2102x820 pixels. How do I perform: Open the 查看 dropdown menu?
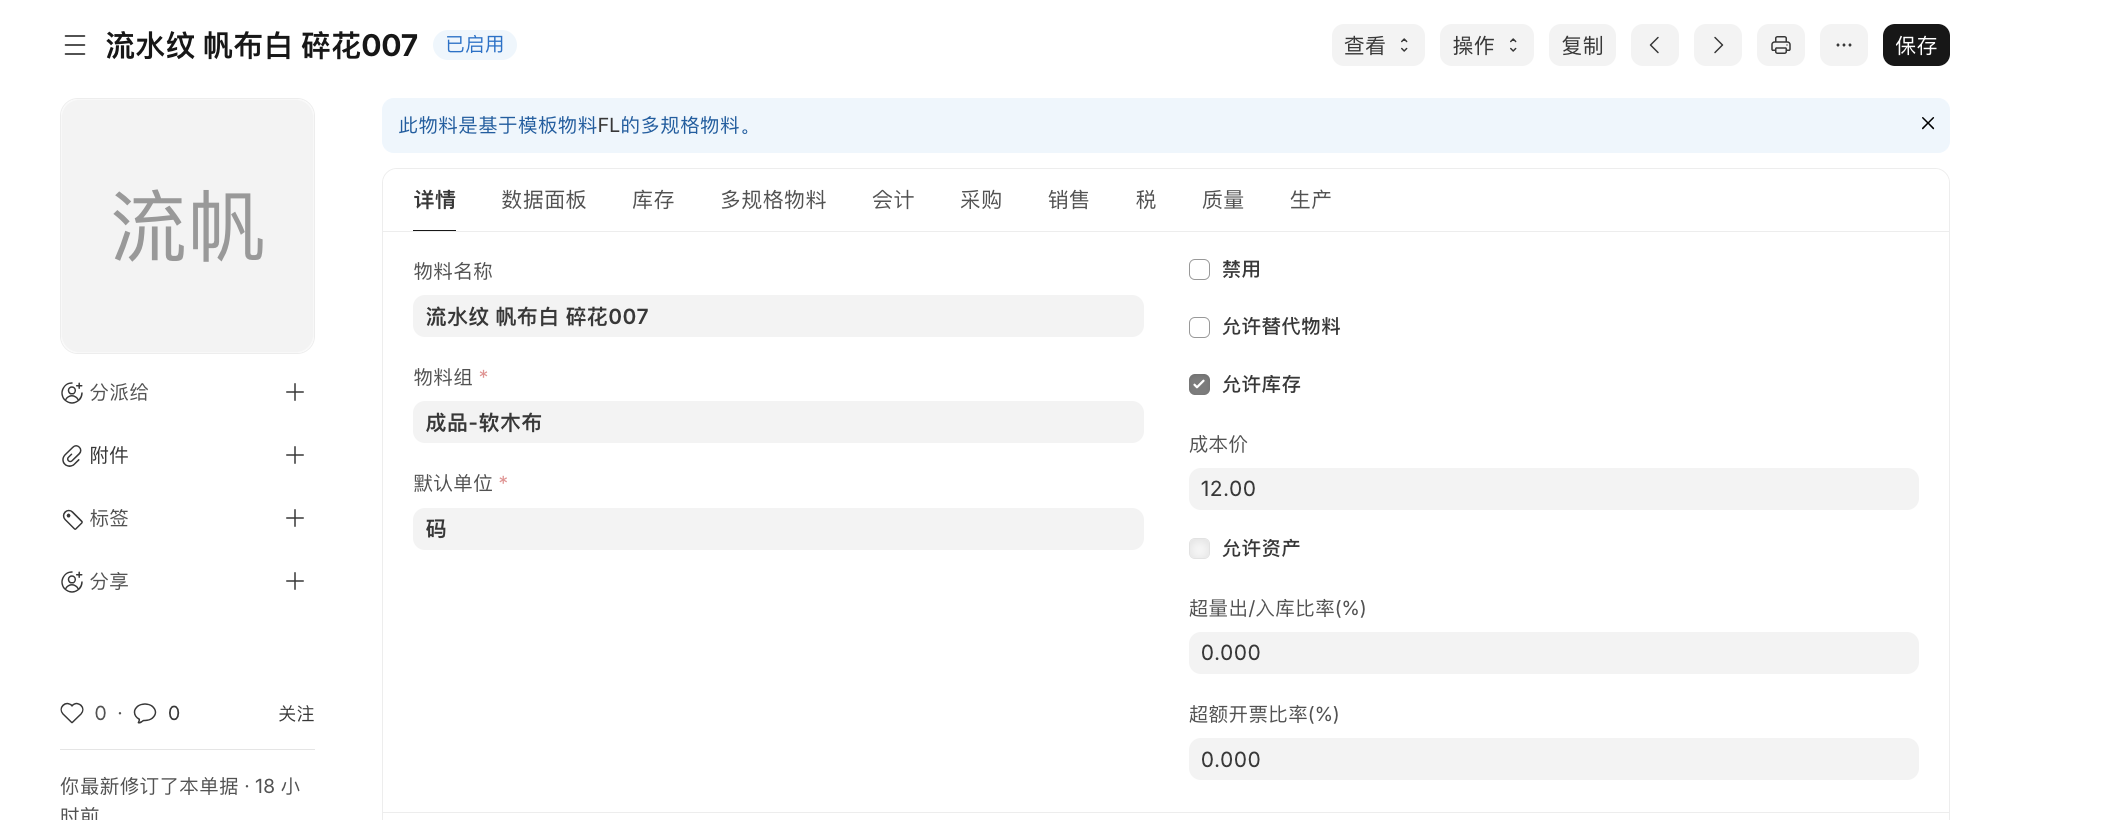tap(1377, 46)
